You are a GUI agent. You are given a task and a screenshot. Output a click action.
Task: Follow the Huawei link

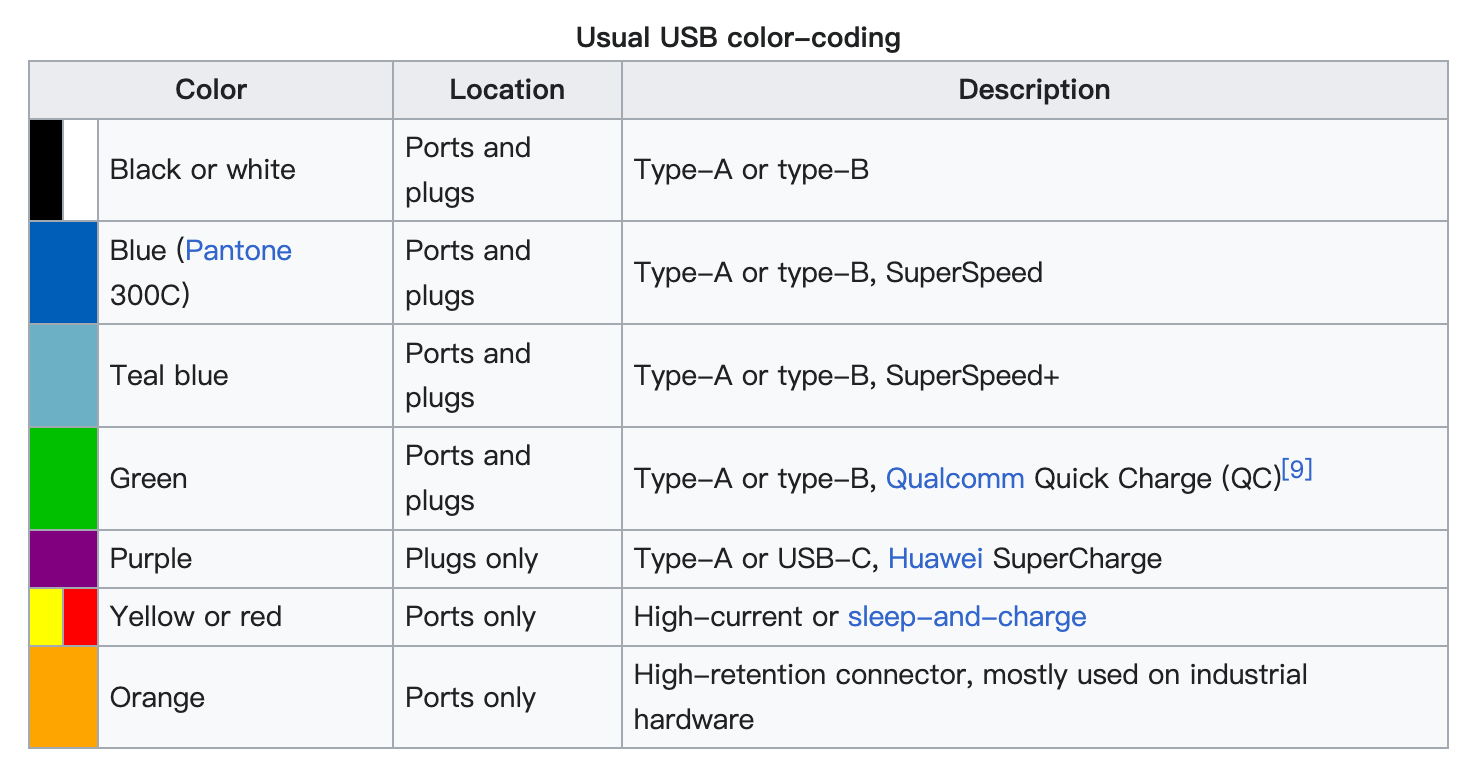935,558
